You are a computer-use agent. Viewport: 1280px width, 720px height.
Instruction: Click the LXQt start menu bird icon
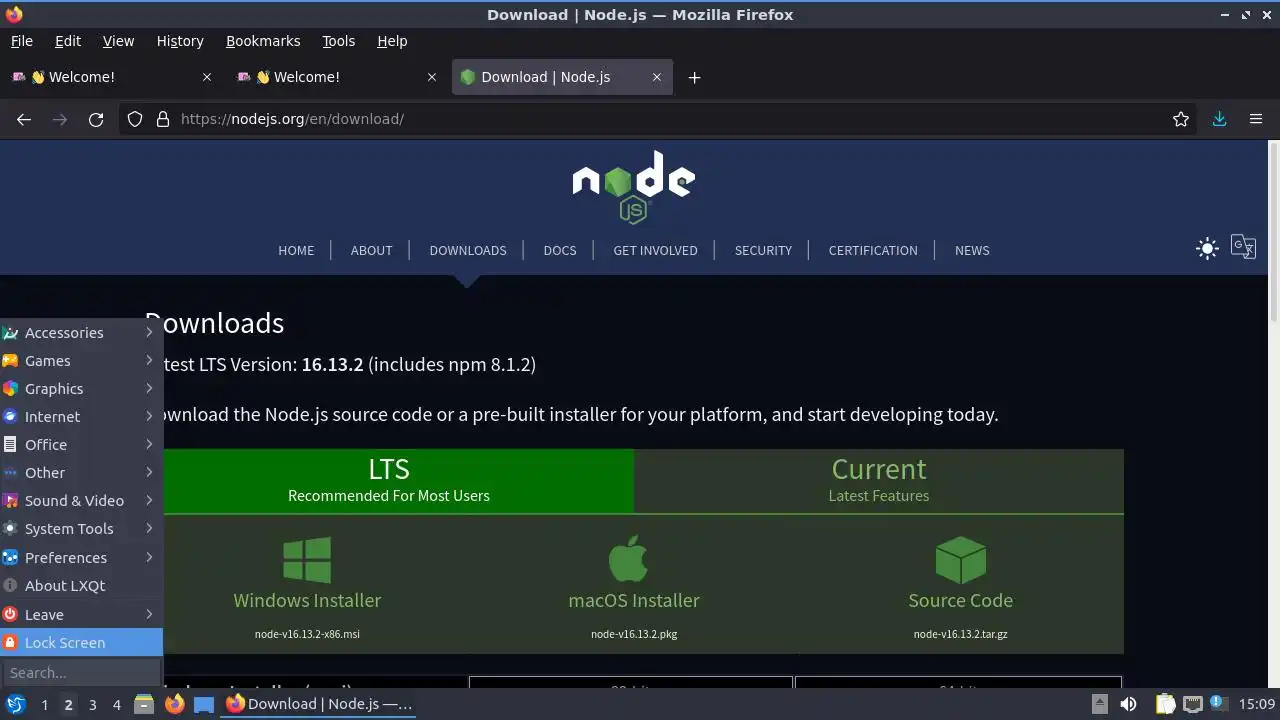[16, 704]
